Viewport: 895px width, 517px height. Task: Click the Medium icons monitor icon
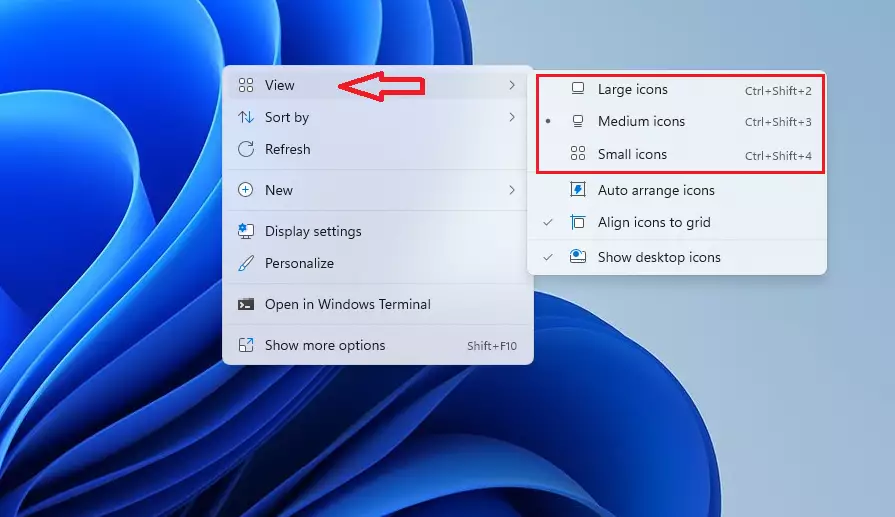click(578, 121)
